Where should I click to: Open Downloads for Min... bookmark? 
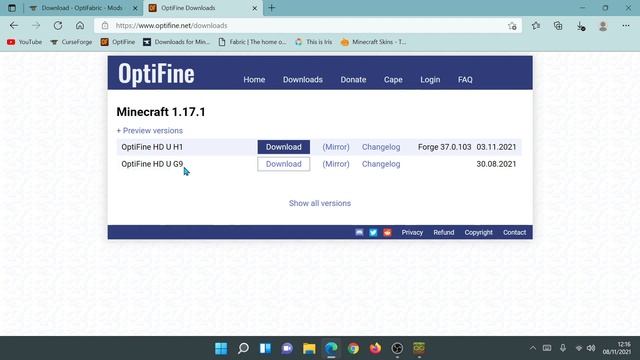(x=176, y=42)
